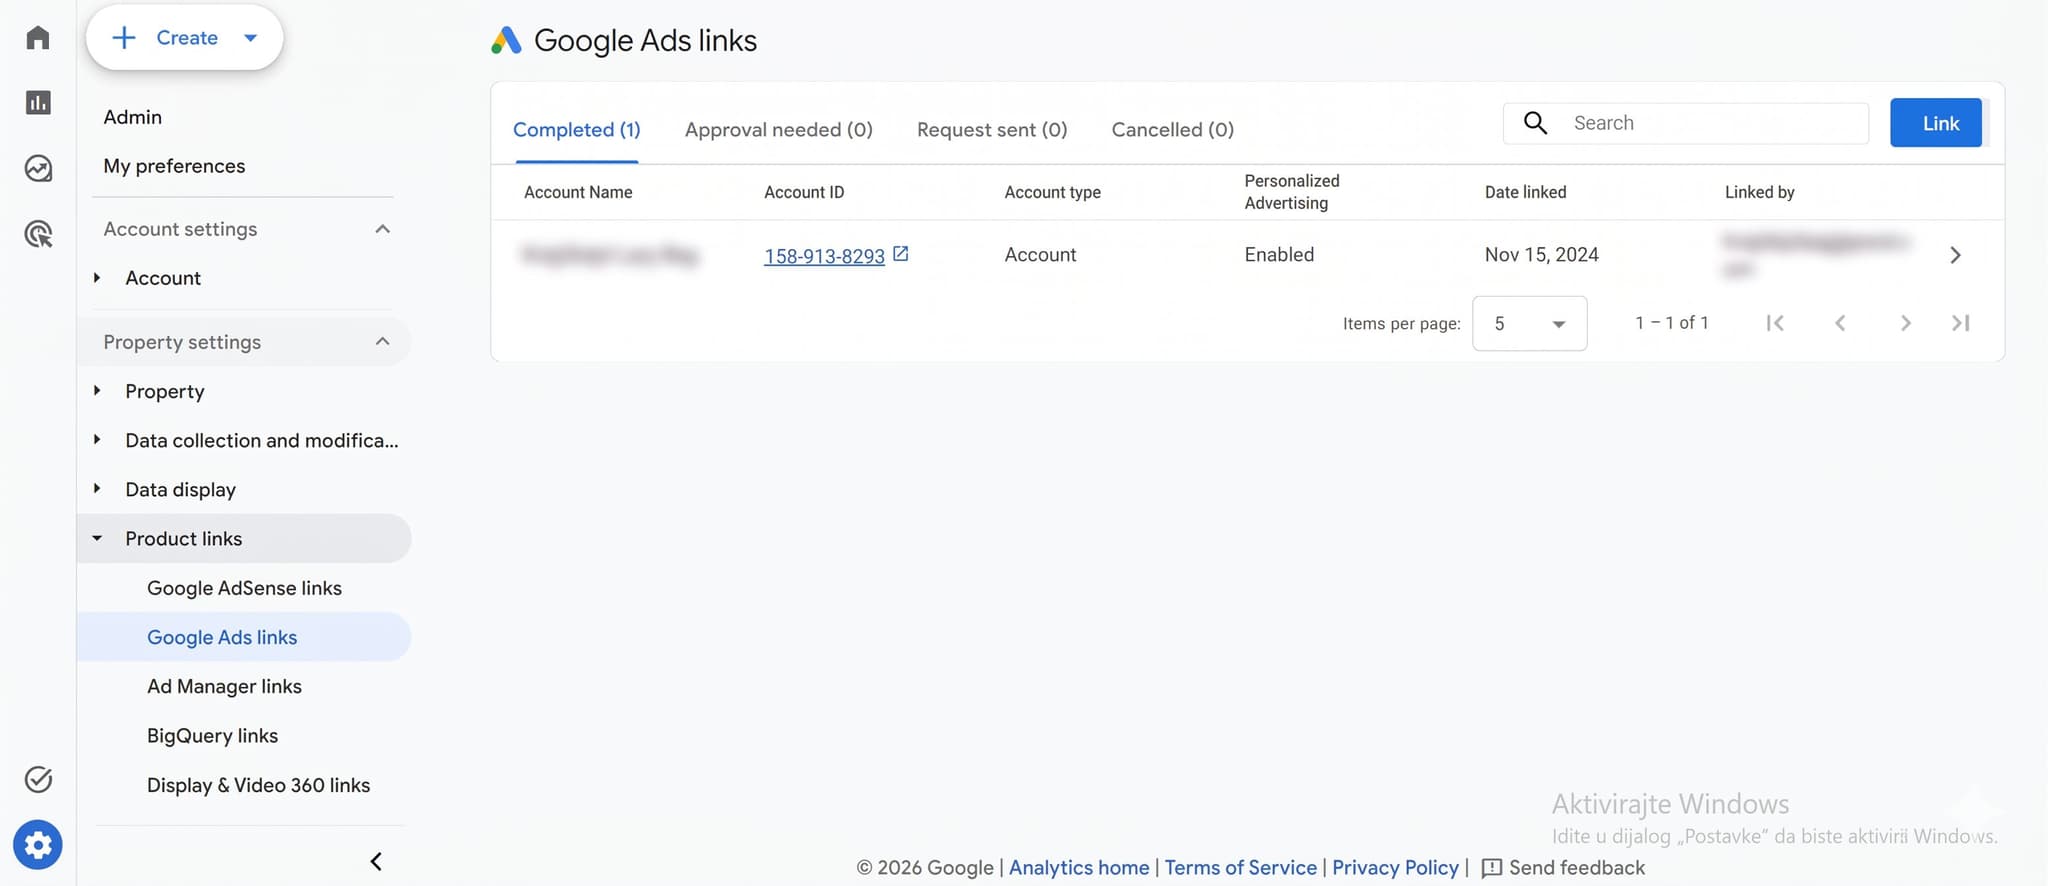Click the Send feedback icon
This screenshot has width=2048, height=886.
(1491, 868)
